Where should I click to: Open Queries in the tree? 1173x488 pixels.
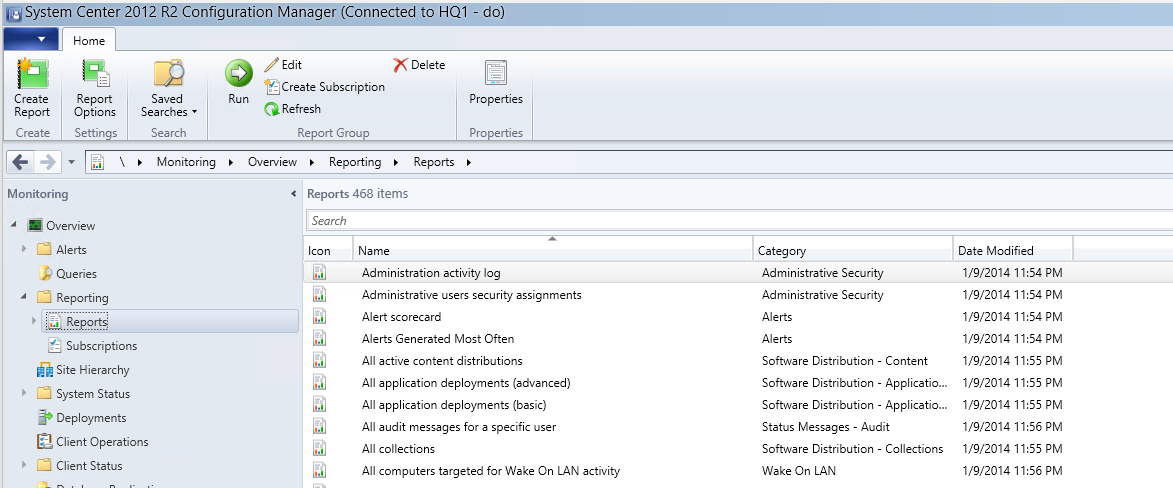[76, 274]
